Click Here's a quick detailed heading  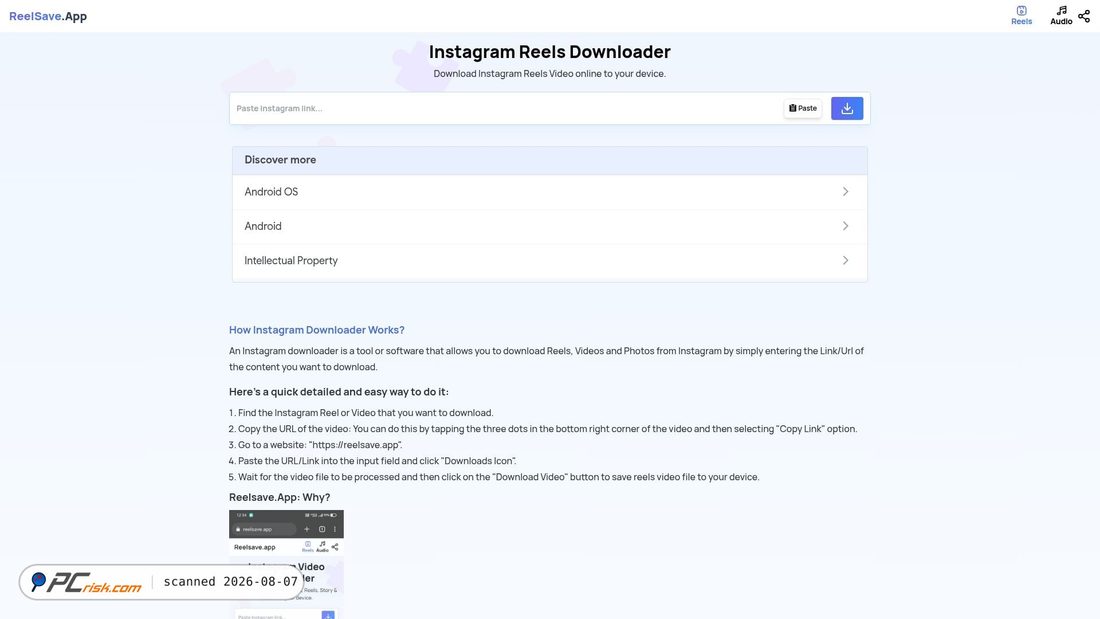point(339,392)
